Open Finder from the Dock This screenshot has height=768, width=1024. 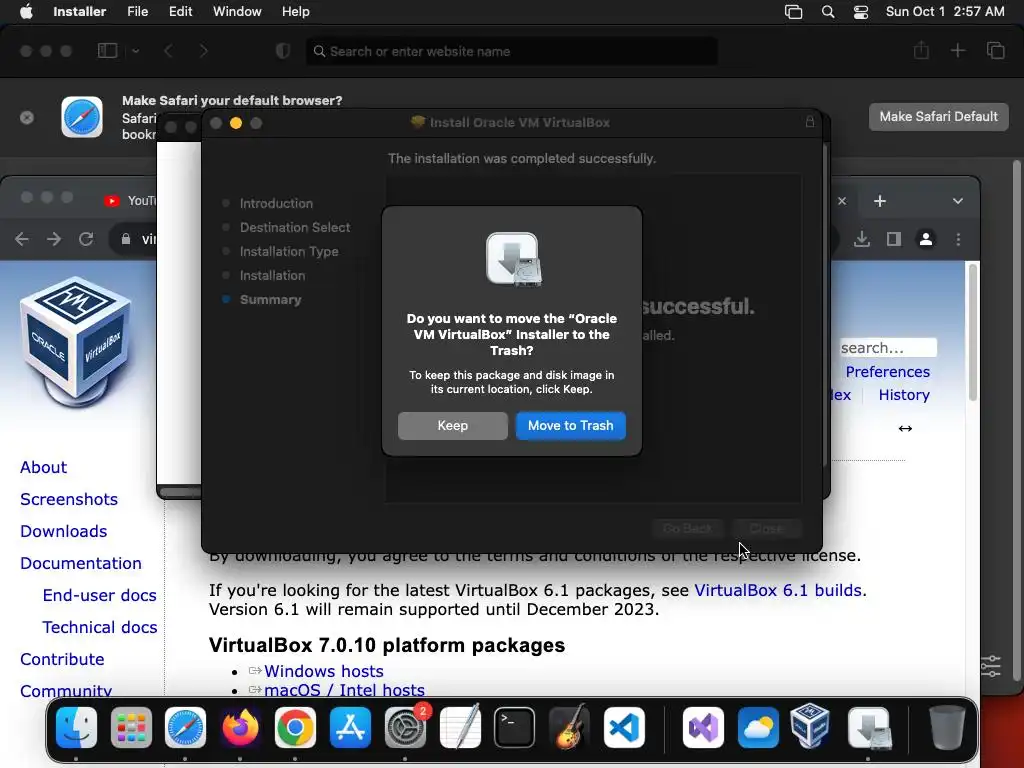pyautogui.click(x=76, y=728)
